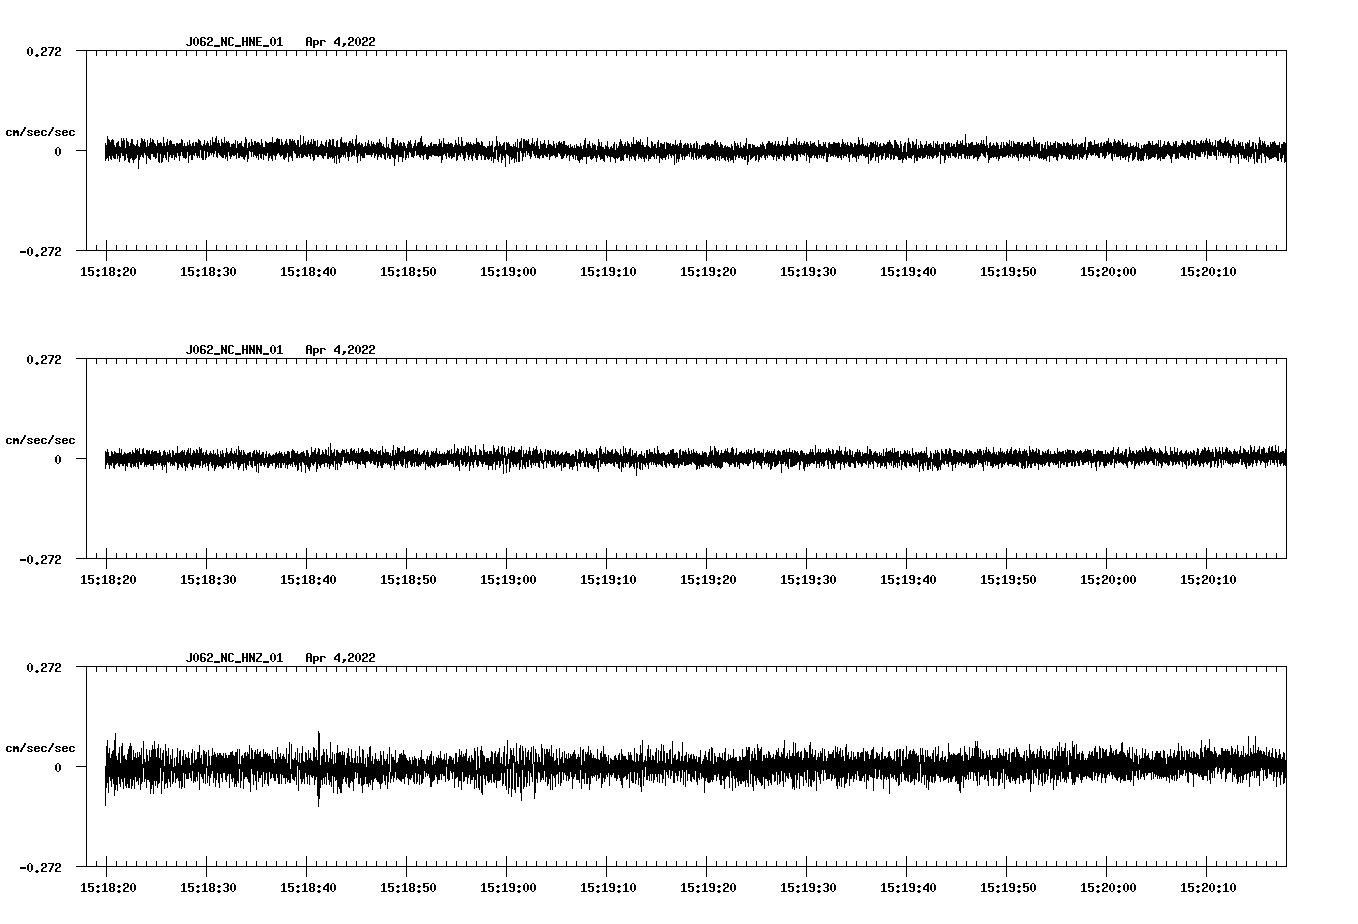Click 15:20:10 time label under HNN plot

point(1208,580)
